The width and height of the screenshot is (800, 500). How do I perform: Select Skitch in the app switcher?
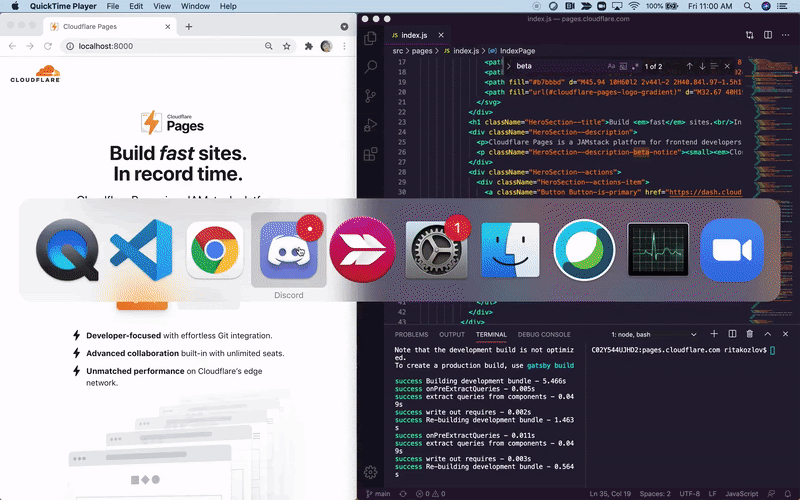[362, 250]
